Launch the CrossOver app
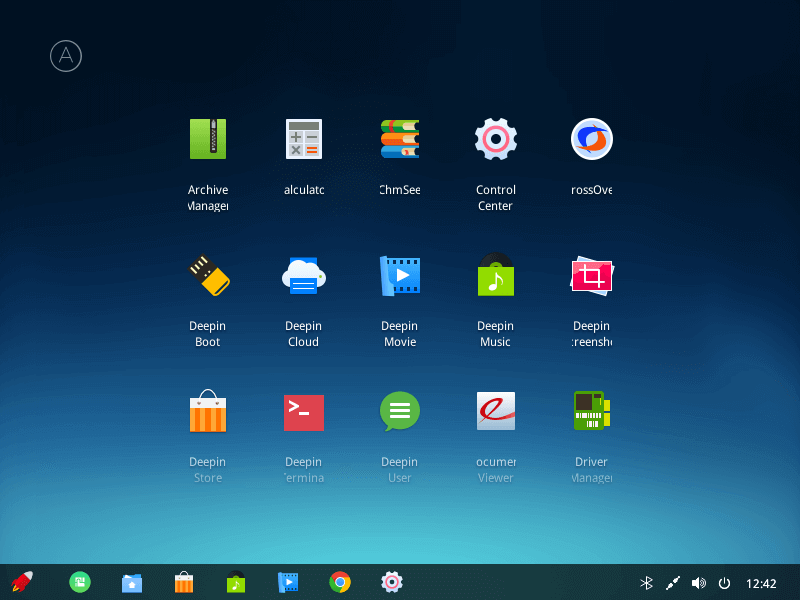800x600 pixels. point(591,139)
